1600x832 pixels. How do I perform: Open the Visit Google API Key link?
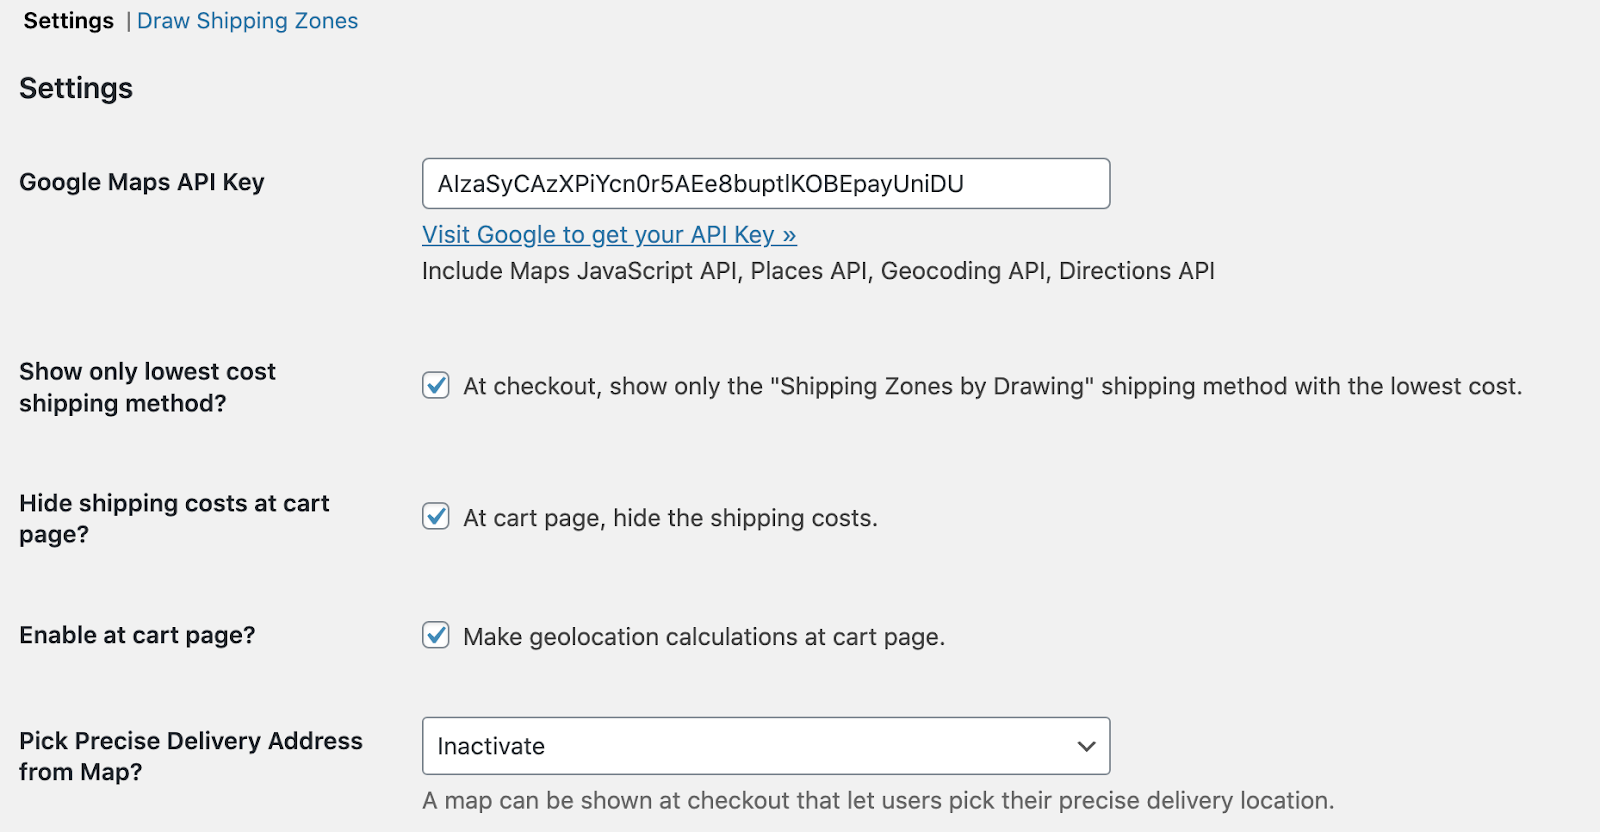(x=608, y=235)
